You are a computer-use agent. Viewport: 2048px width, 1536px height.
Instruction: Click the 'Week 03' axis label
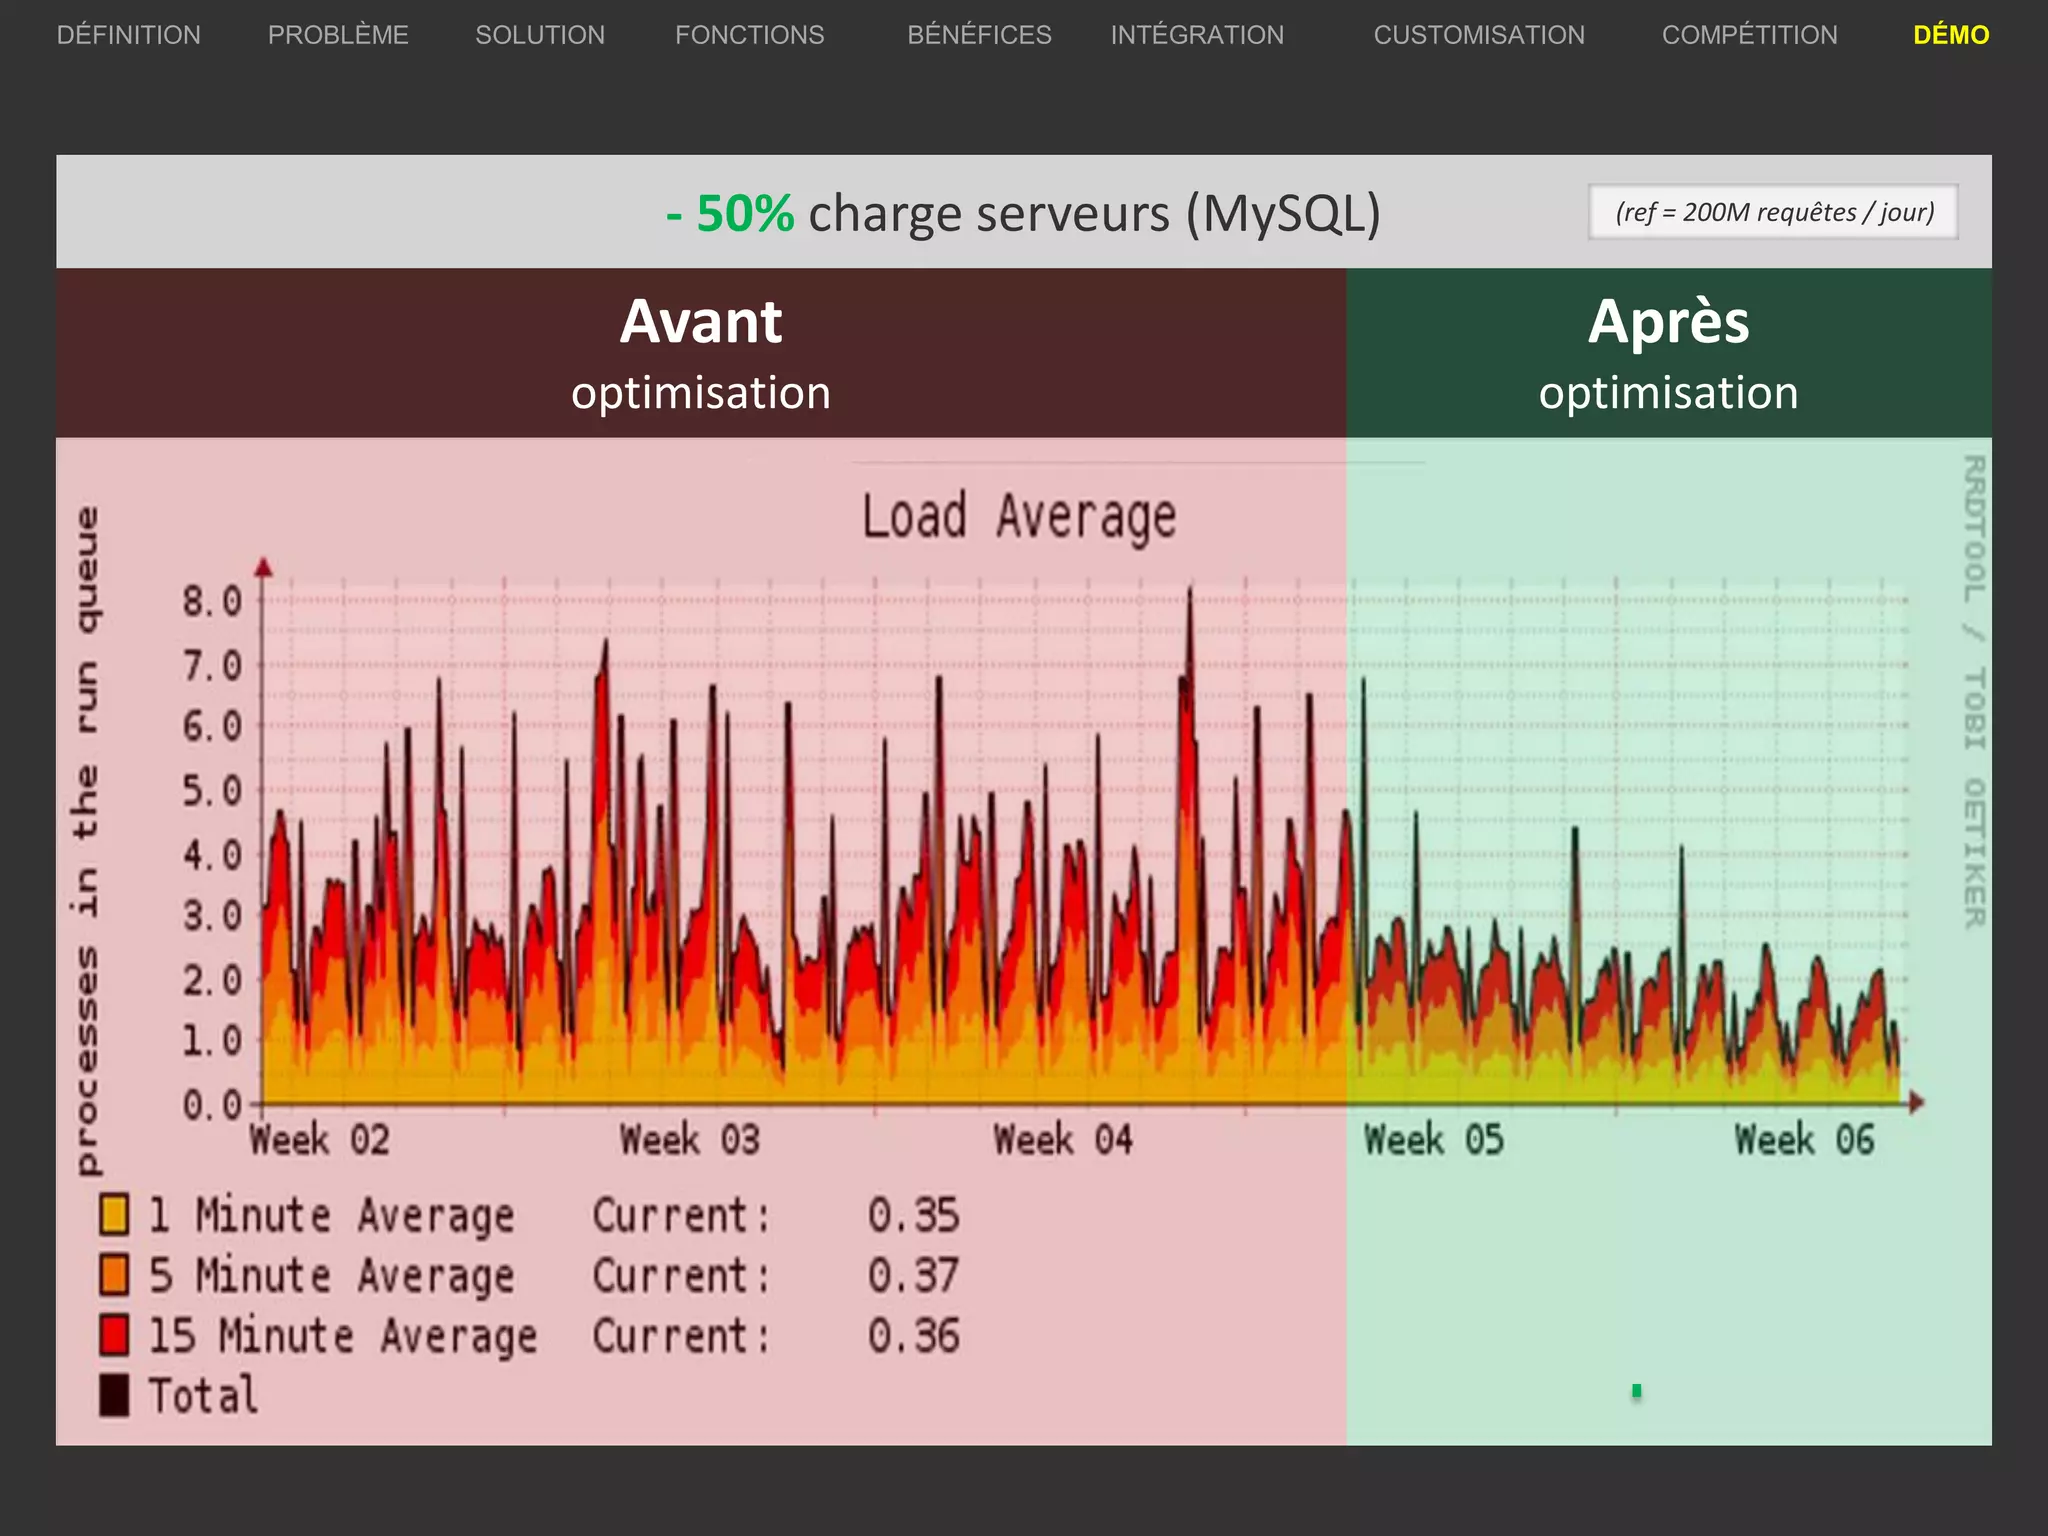[x=690, y=1140]
